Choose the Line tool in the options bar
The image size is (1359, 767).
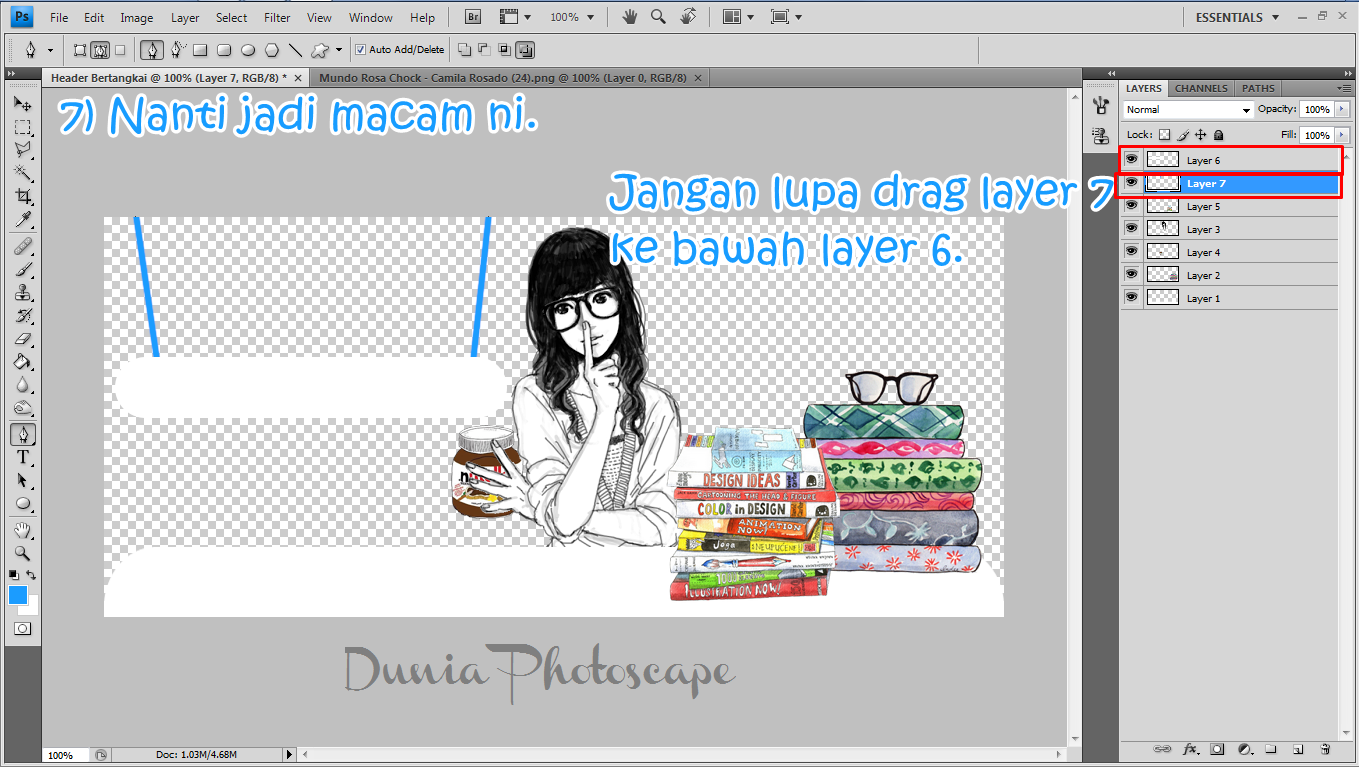pos(295,49)
